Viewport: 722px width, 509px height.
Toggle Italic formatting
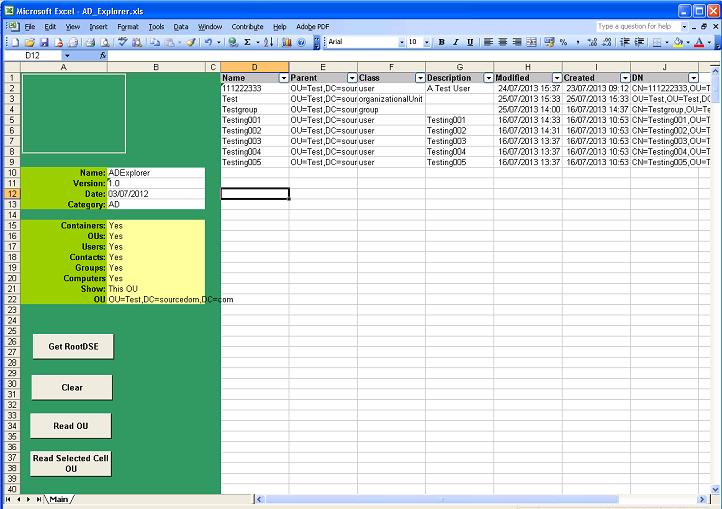pyautogui.click(x=455, y=43)
